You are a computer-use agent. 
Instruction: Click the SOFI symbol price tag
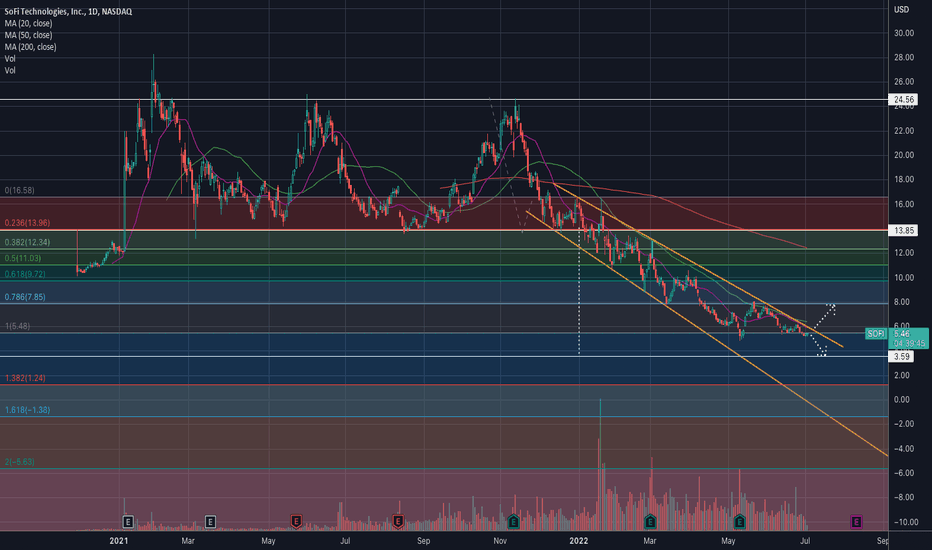tap(876, 334)
